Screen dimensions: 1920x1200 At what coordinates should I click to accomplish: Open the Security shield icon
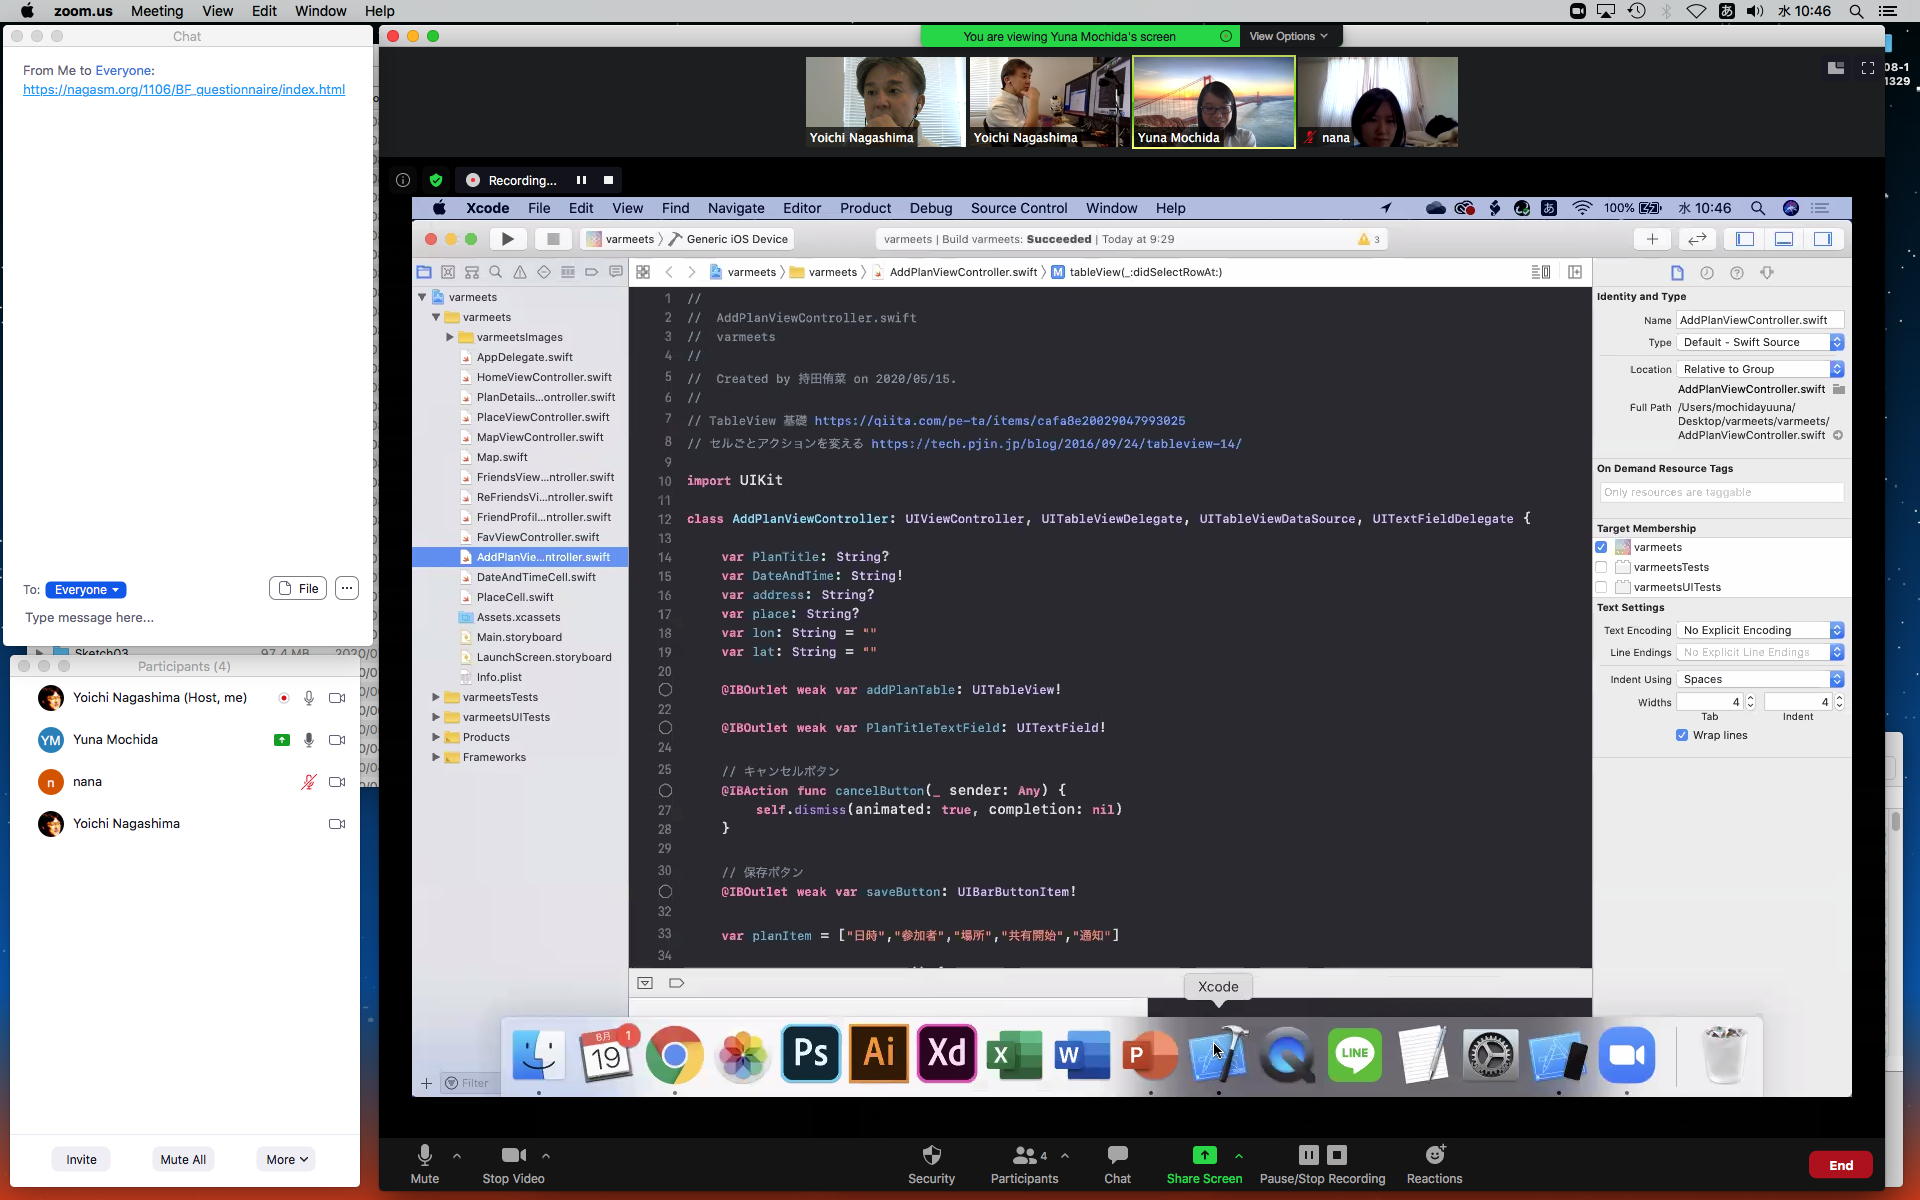[931, 1156]
